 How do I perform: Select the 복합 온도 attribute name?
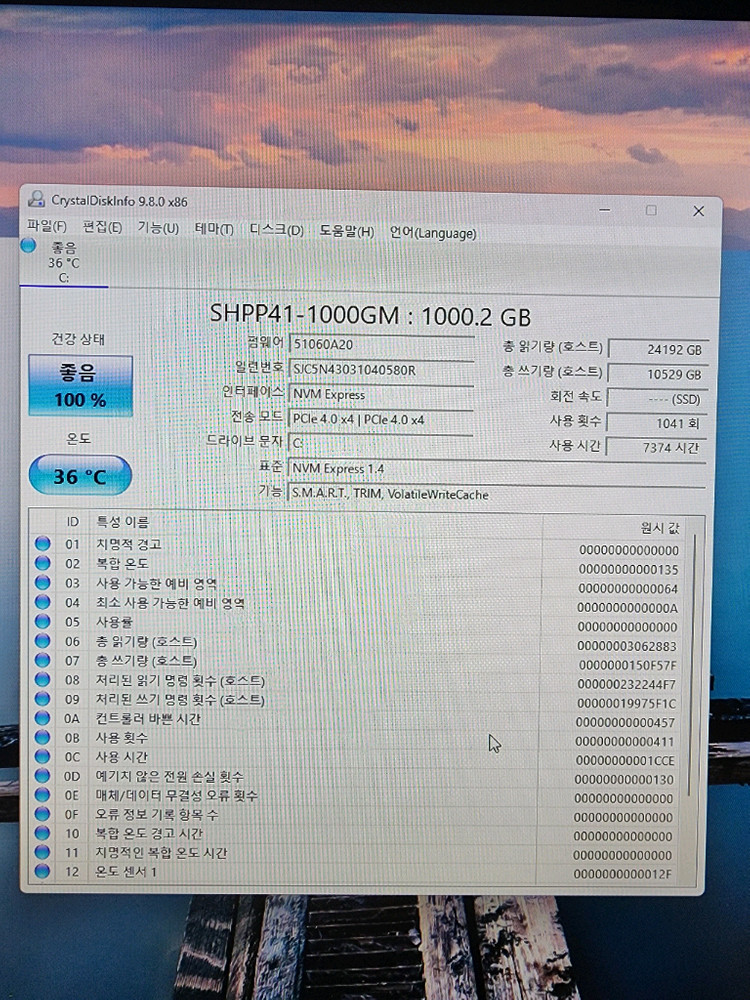tap(122, 563)
